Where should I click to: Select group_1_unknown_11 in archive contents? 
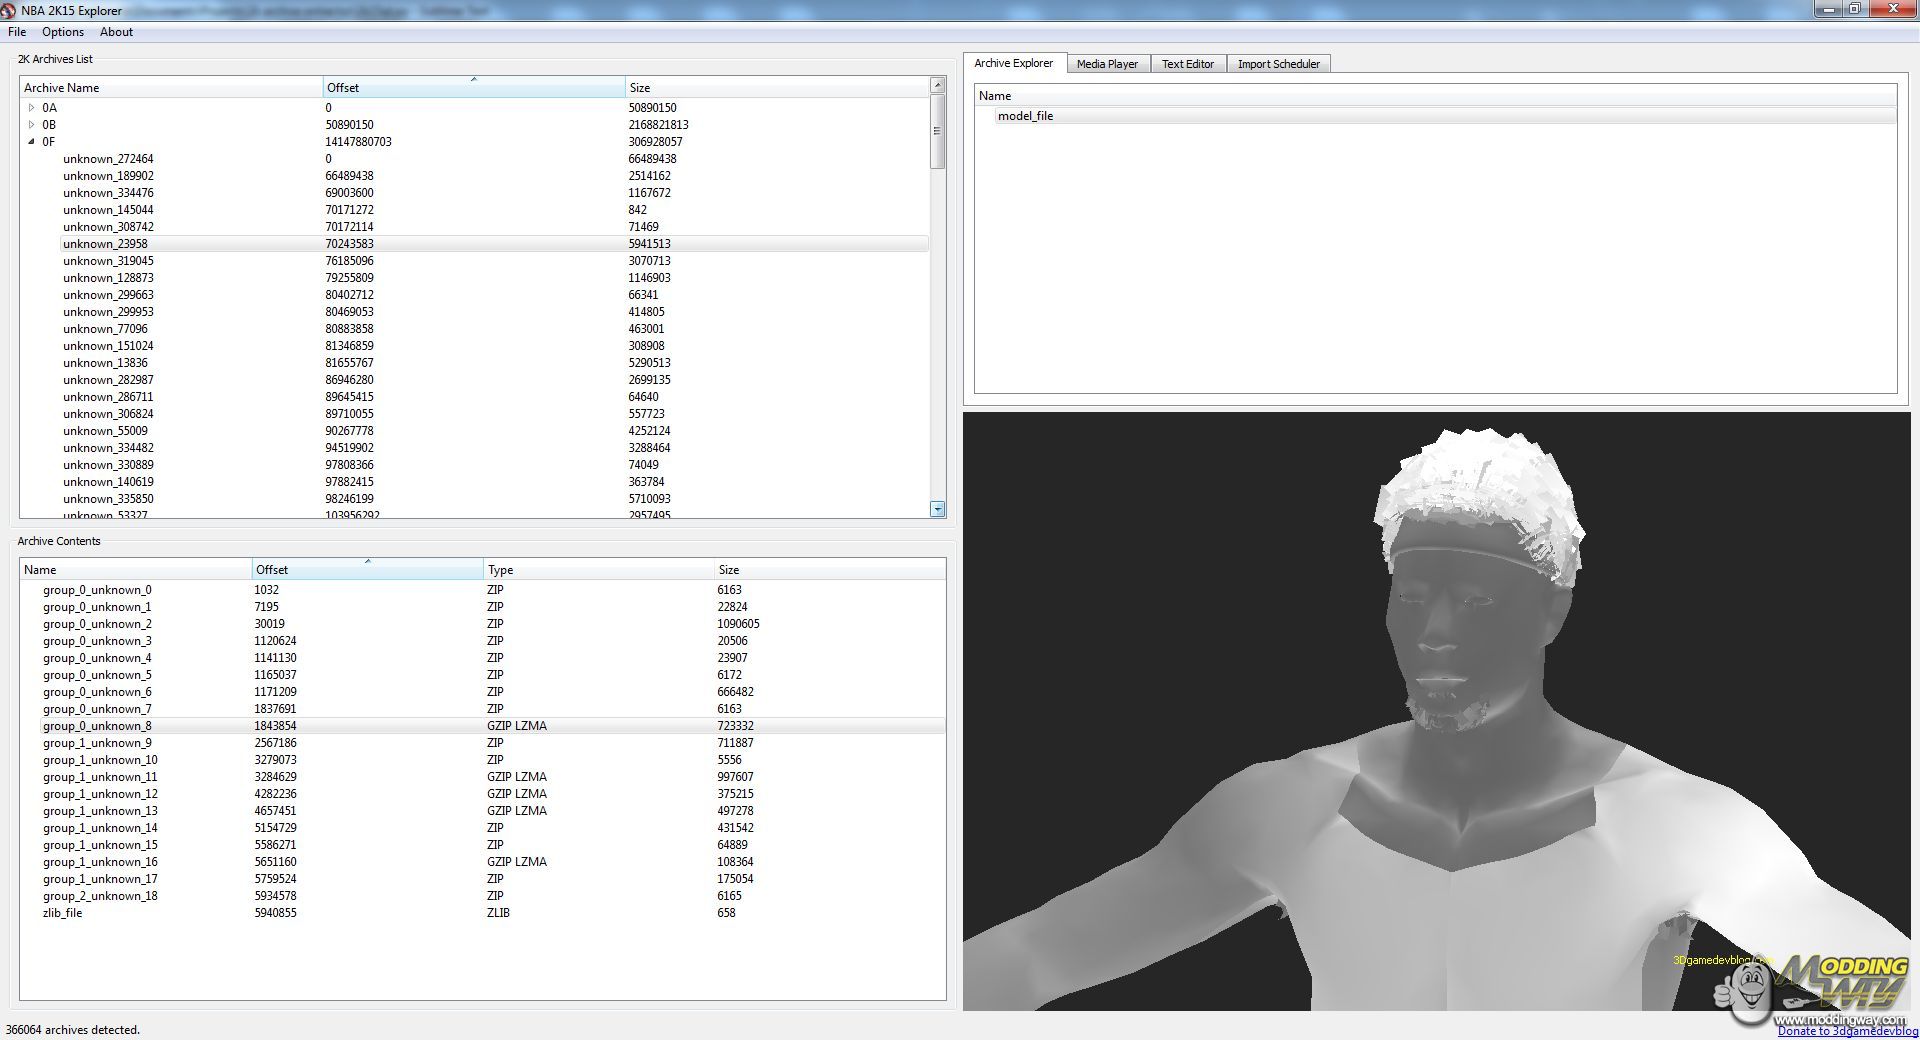(x=100, y=777)
